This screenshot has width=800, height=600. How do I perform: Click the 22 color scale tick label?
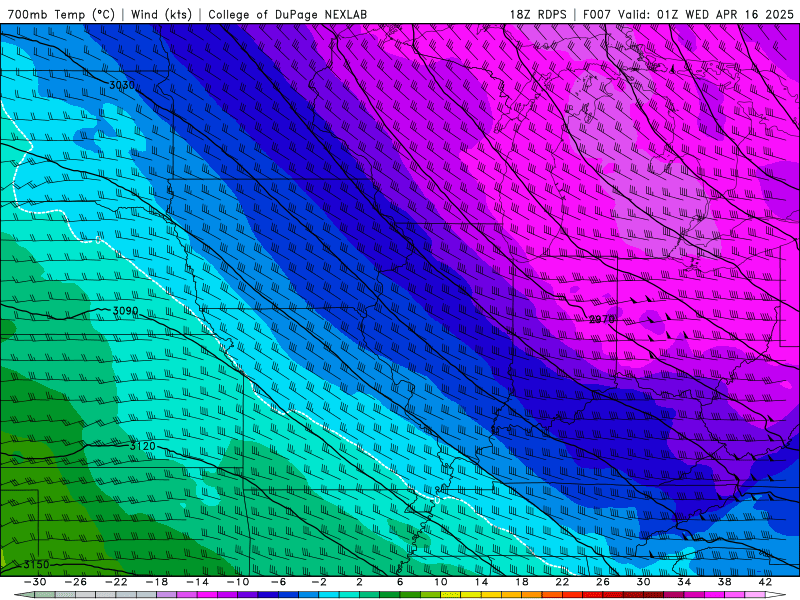562,582
